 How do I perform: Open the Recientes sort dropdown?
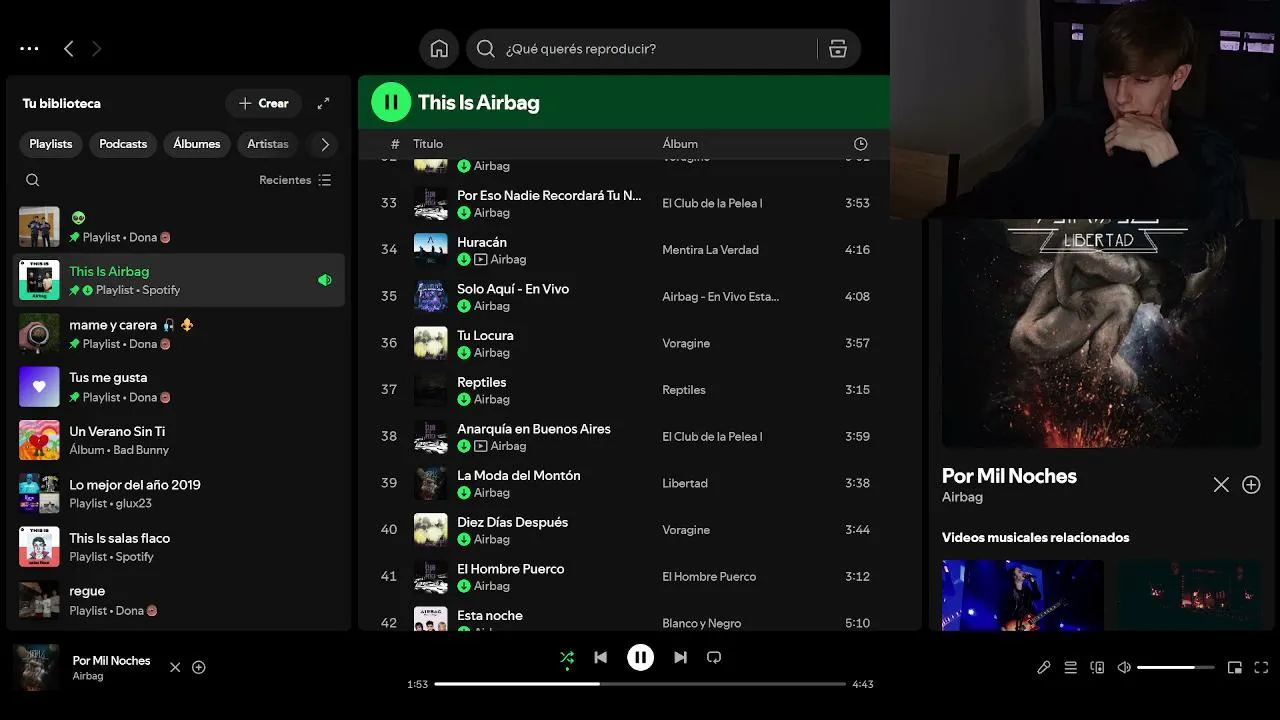click(x=295, y=180)
